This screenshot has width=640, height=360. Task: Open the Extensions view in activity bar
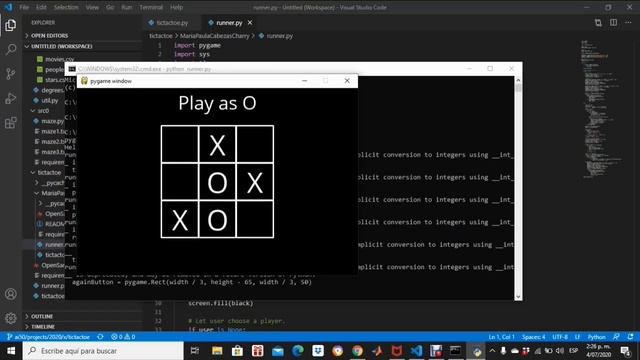point(11,122)
